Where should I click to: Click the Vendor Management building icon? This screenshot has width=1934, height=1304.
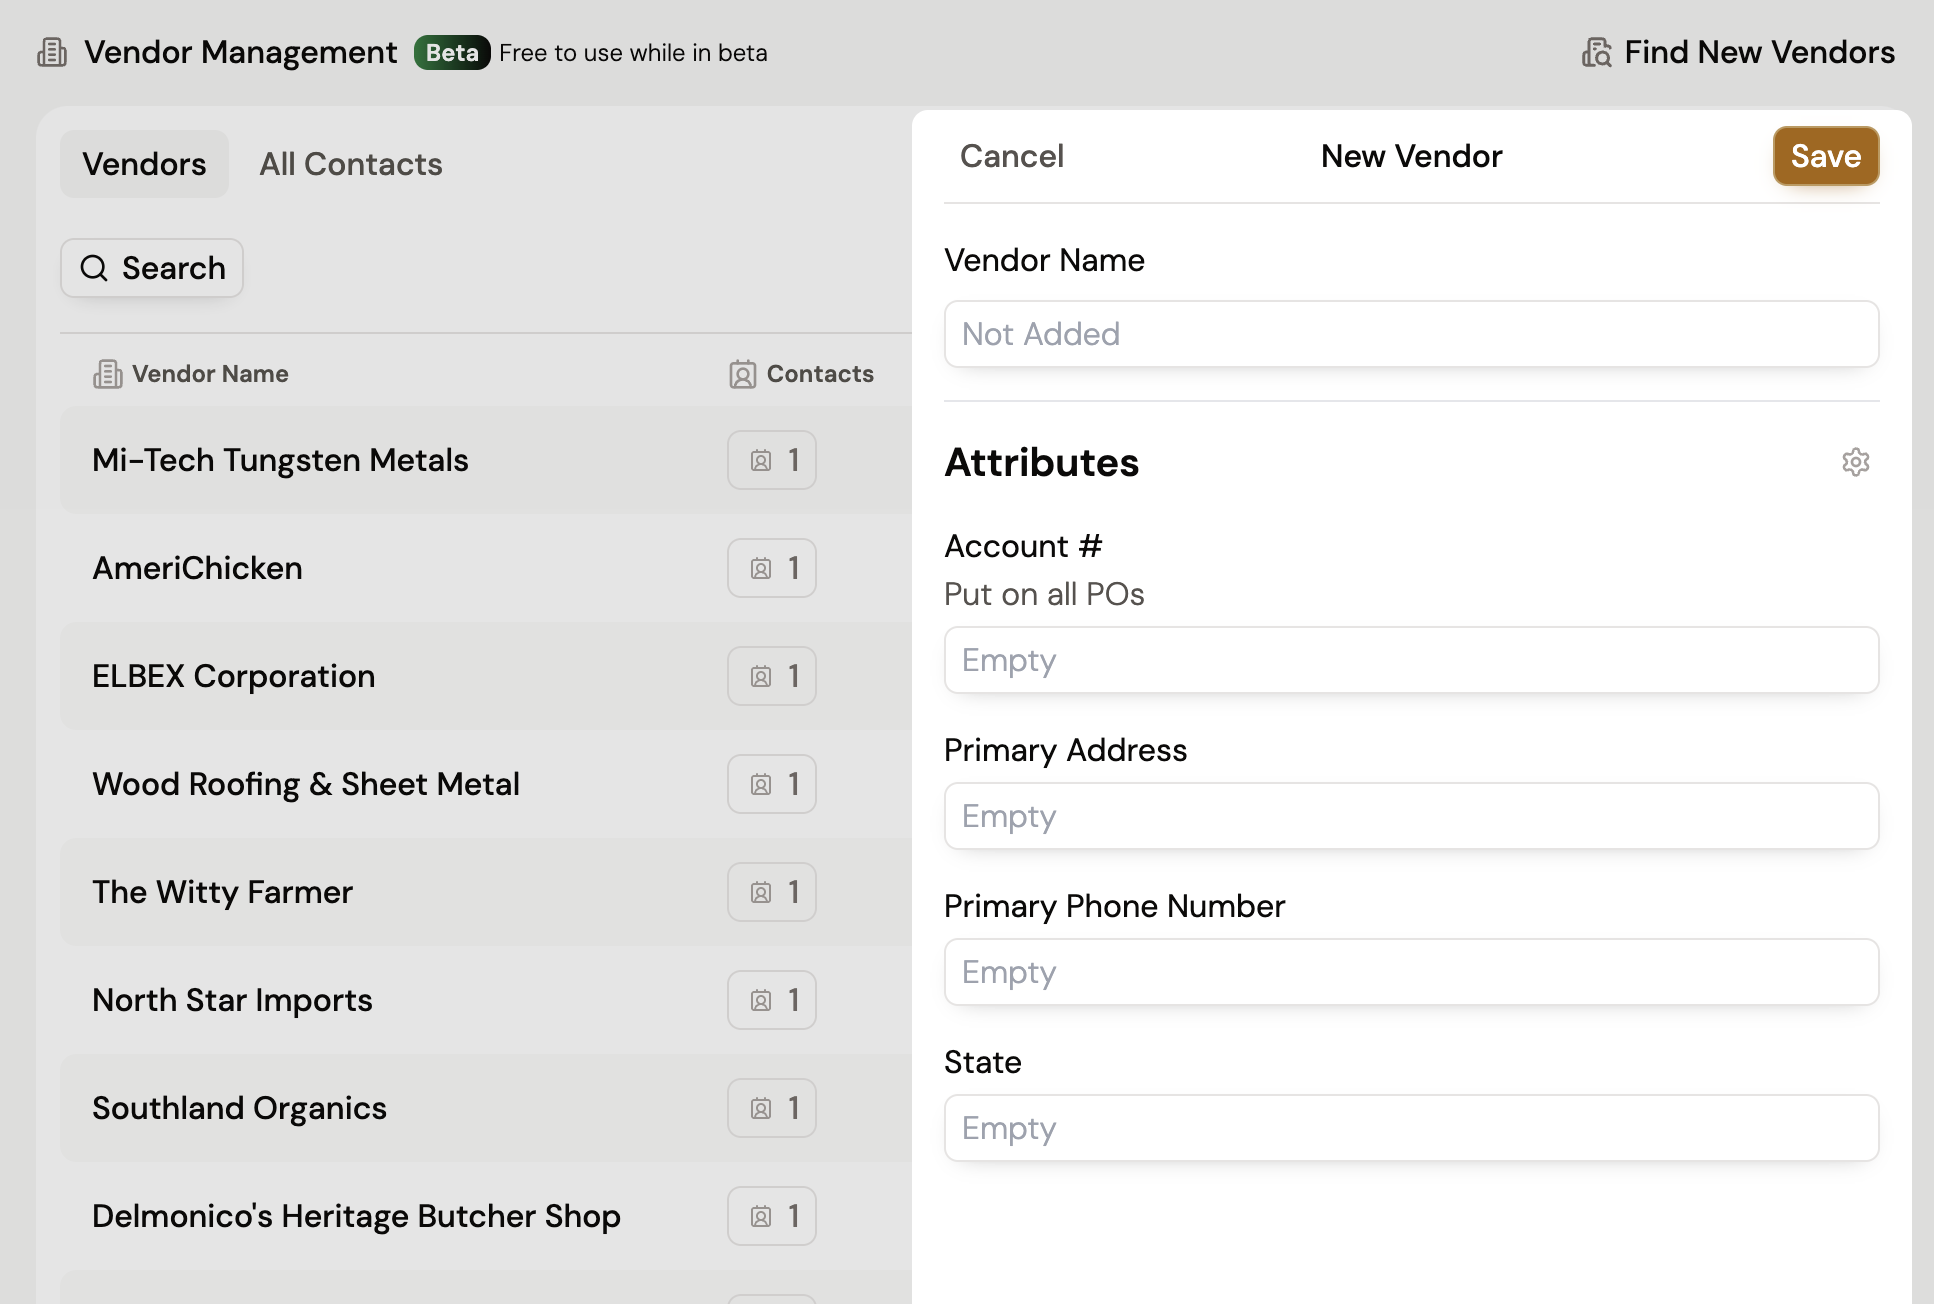tap(52, 52)
